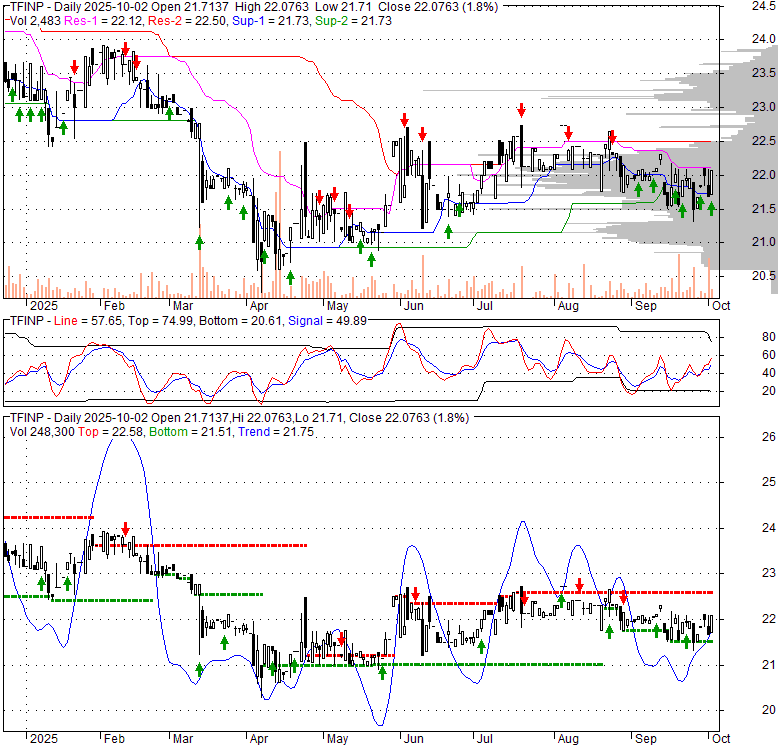Select the 'Vol 2,483' label in top chart
The image size is (780, 745).
[x=36, y=21]
